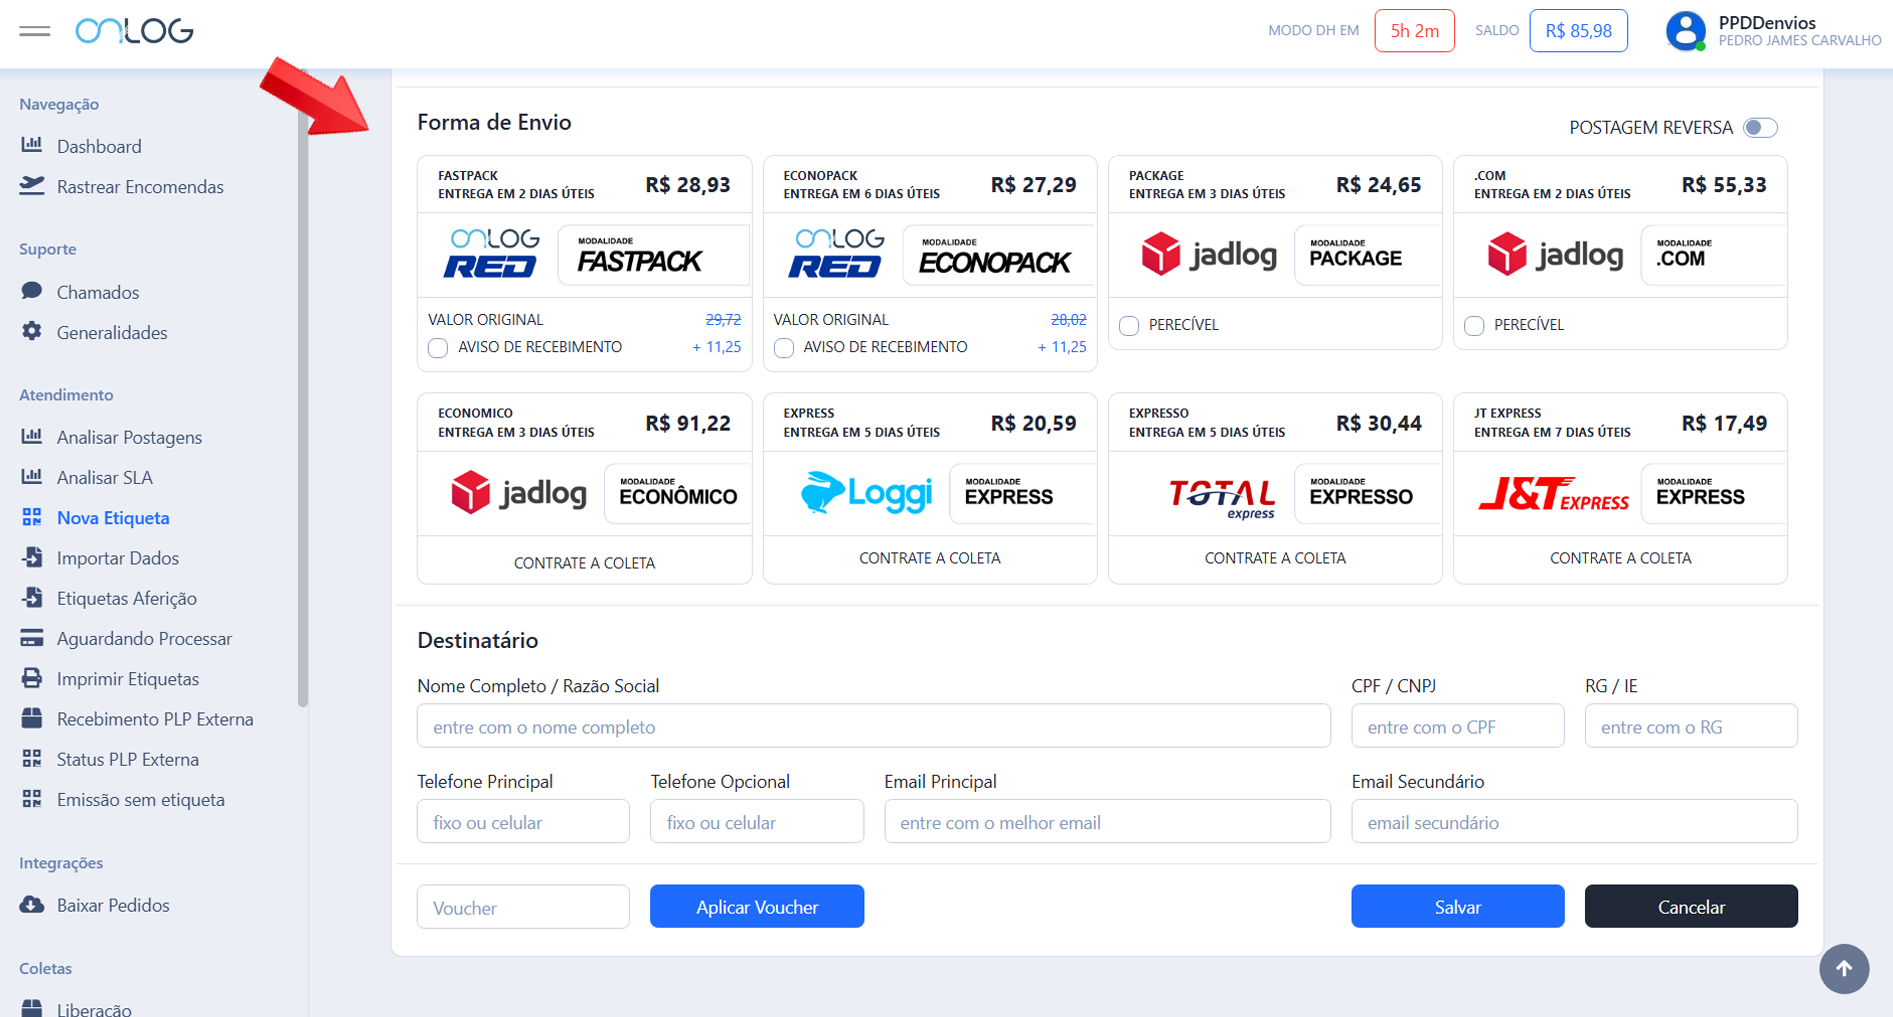Toggle the Postagem Reversa switch
This screenshot has height=1017, width=1893.
tap(1760, 128)
